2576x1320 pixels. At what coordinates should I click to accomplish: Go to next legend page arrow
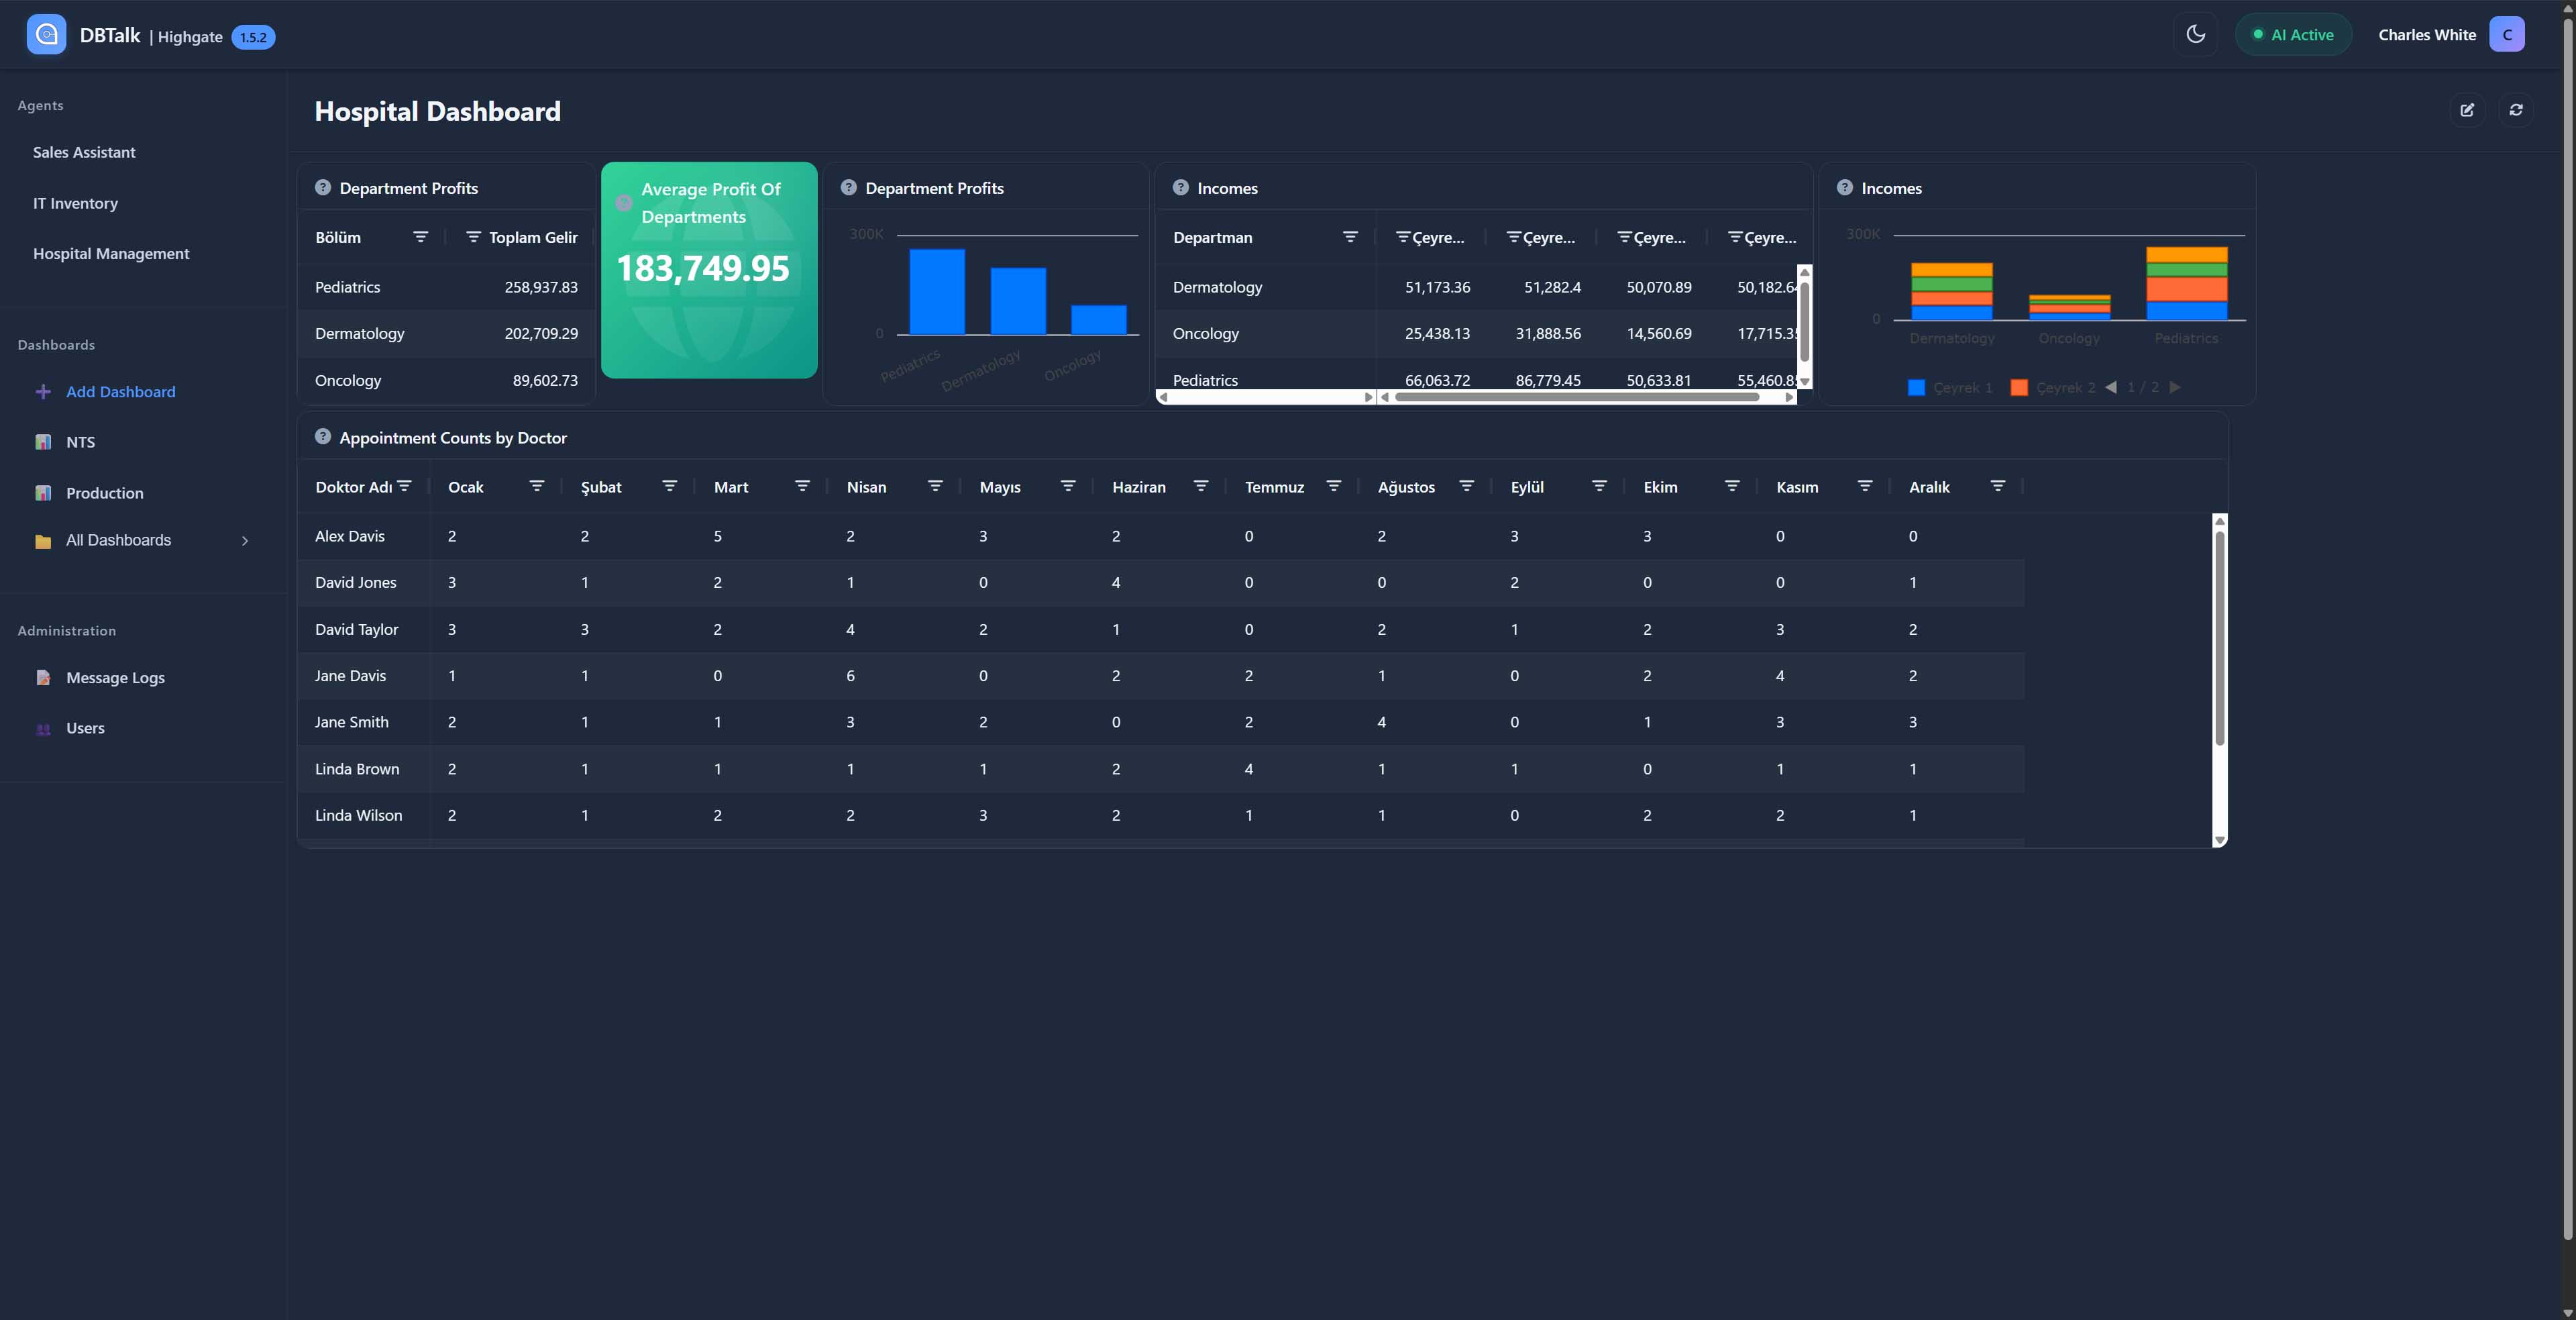pos(2175,387)
